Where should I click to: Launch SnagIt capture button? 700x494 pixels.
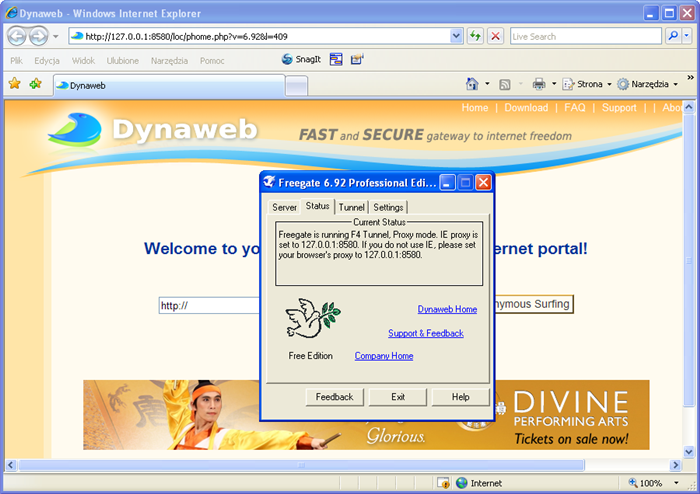[302, 59]
